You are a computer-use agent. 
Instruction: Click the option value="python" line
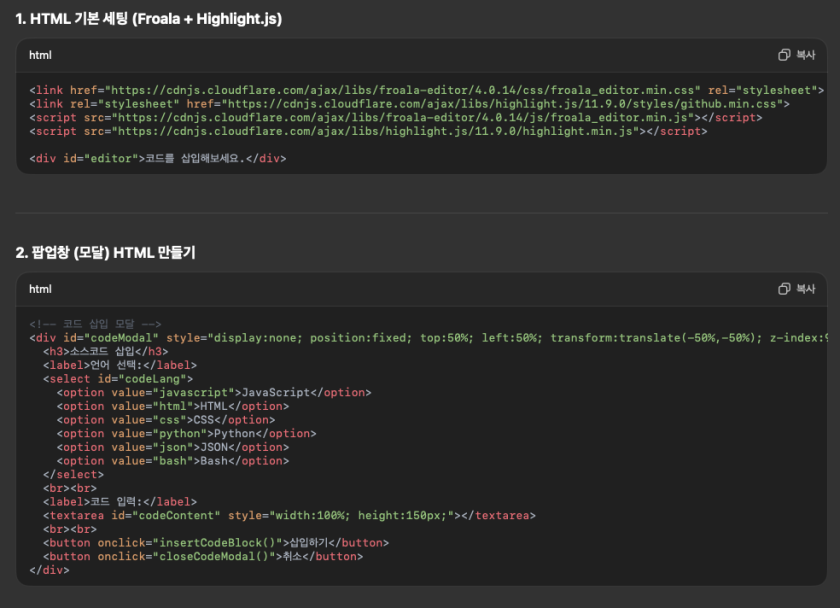coord(186,433)
